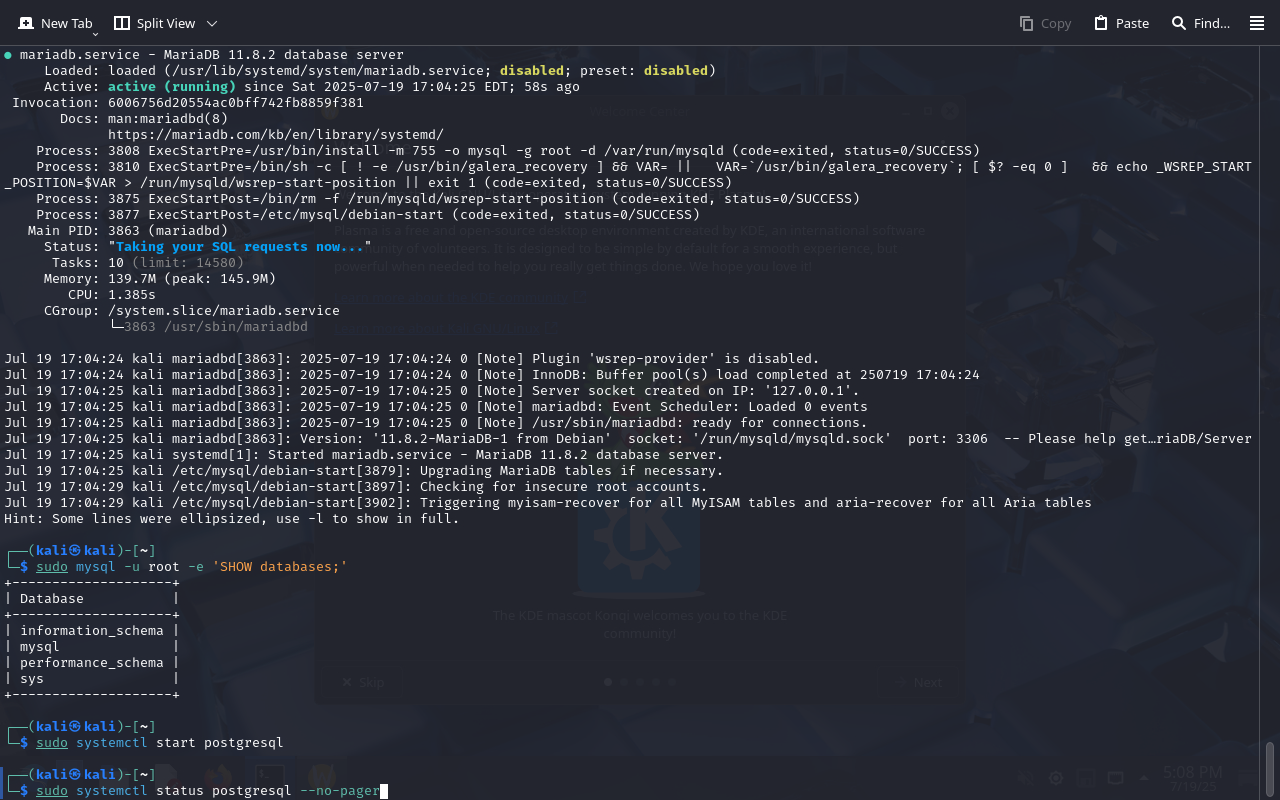
Task: Open the Find search tool
Action: pos(1200,23)
